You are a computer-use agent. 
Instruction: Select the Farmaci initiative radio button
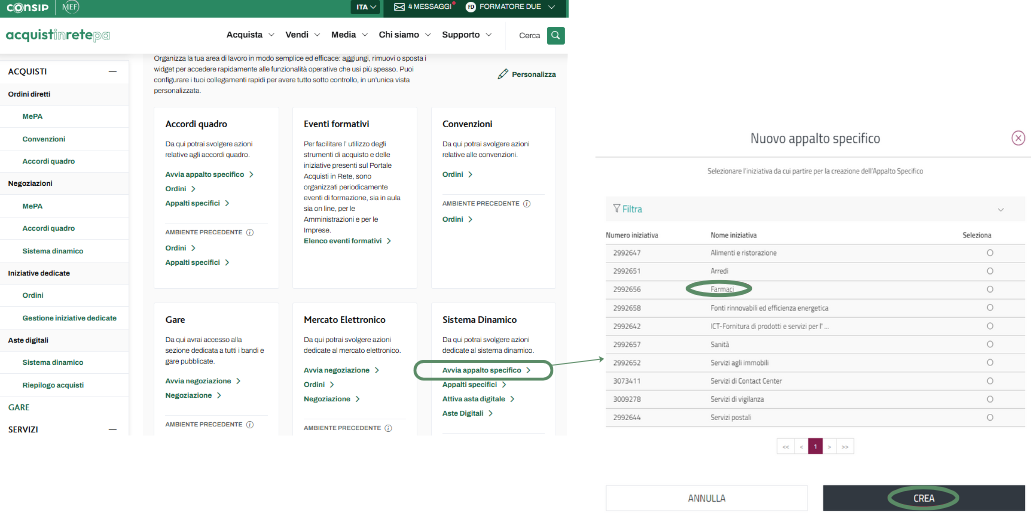[x=989, y=289]
